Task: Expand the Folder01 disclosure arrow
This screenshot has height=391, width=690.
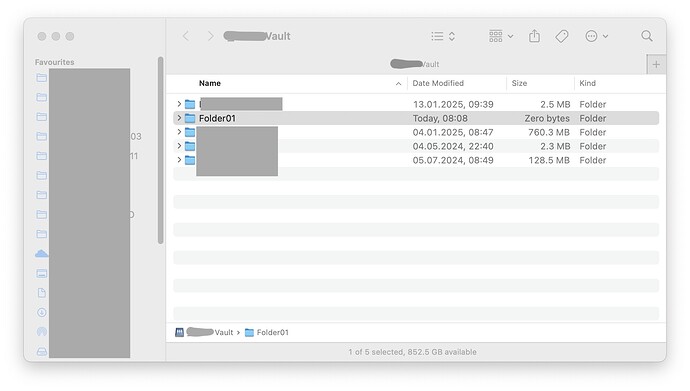Action: point(179,118)
